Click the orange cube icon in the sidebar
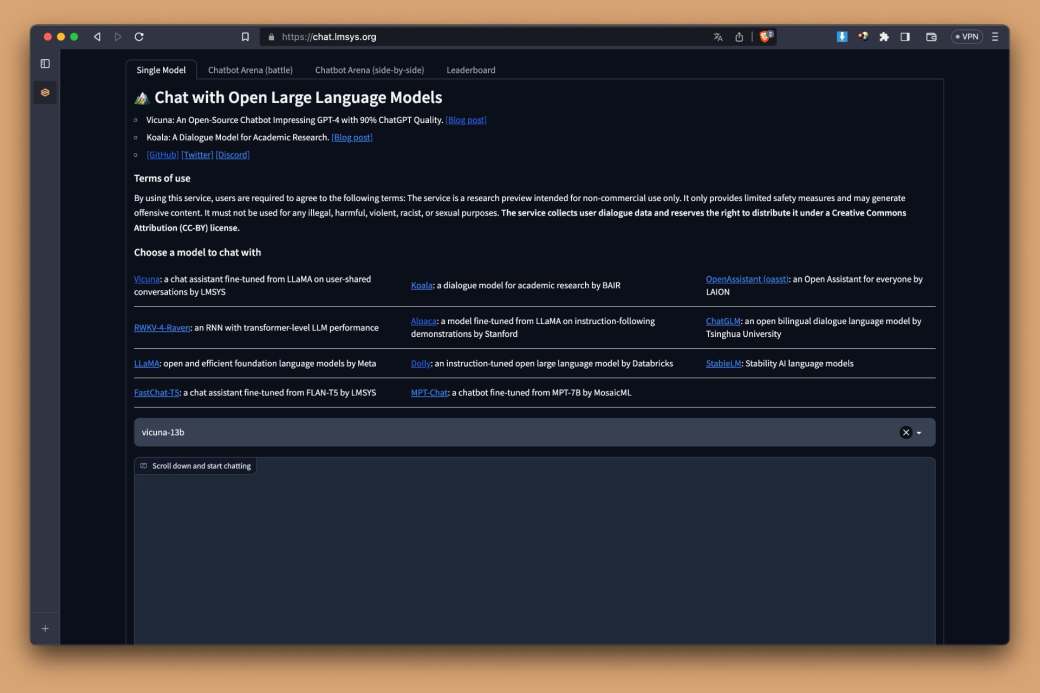This screenshot has height=693, width=1040. coord(45,92)
